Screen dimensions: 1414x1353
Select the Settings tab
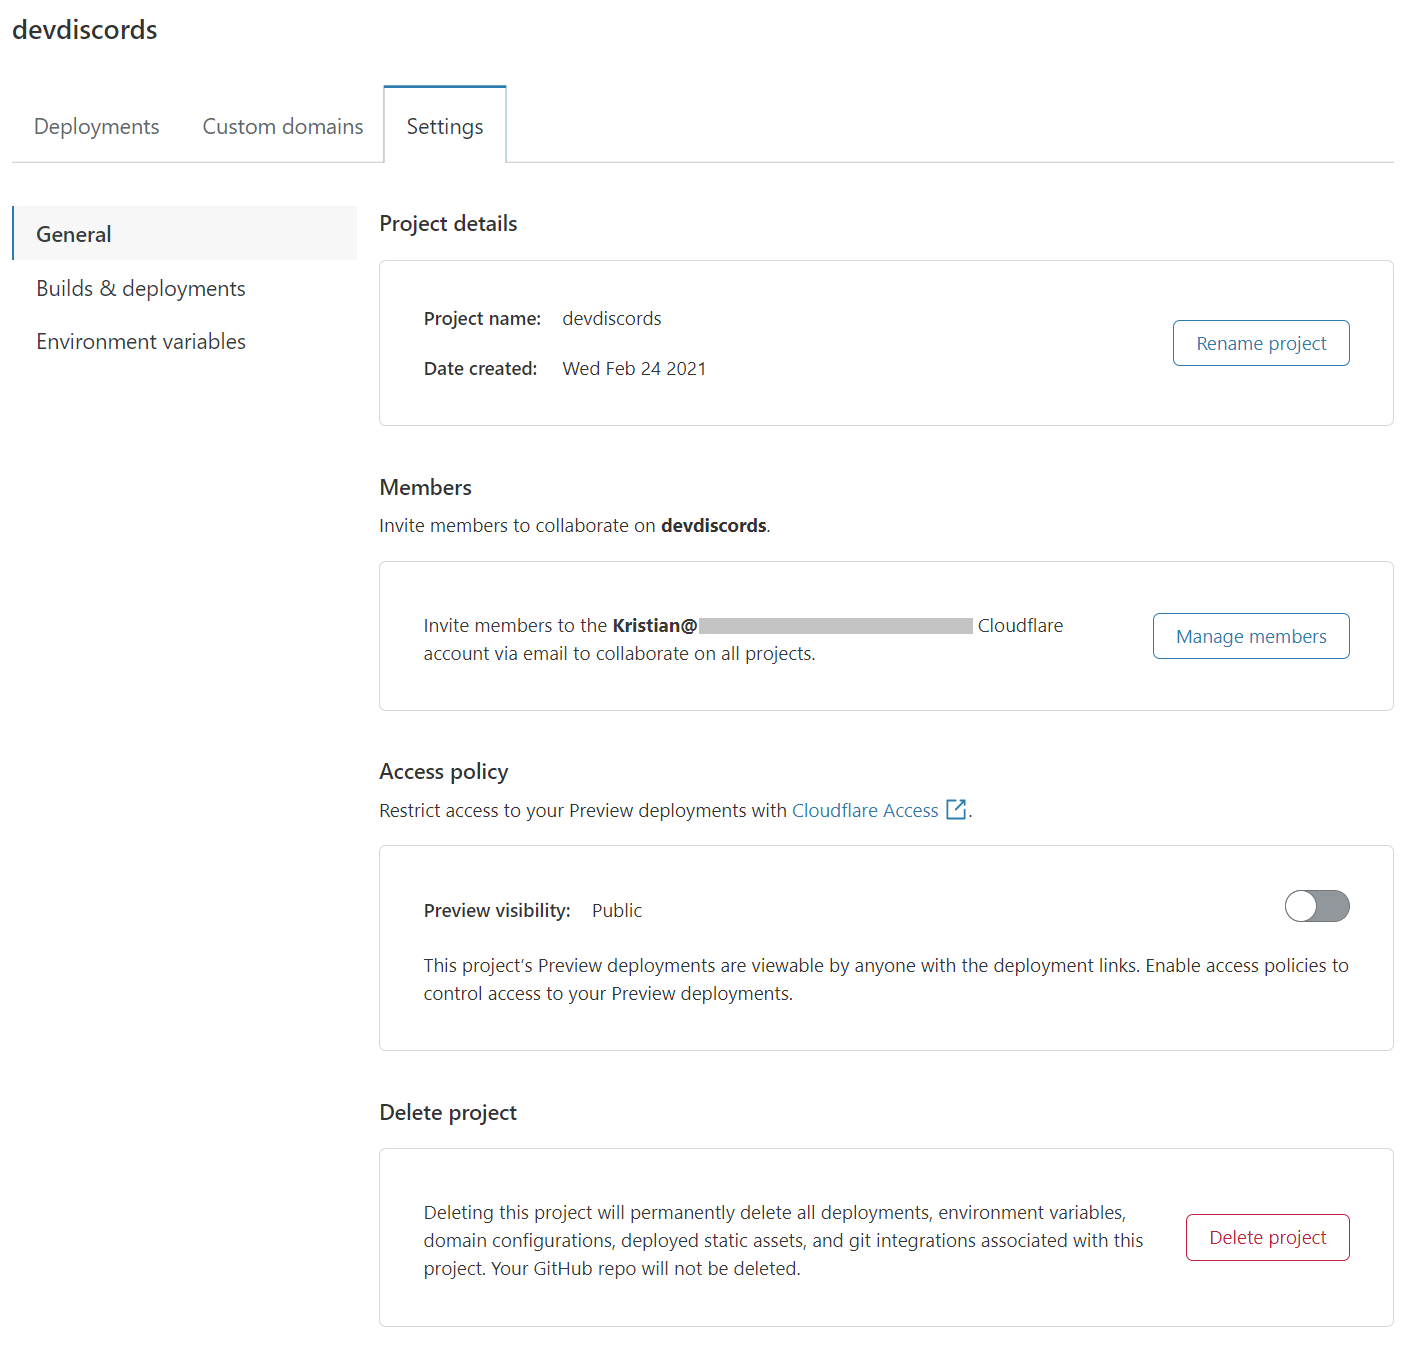click(x=444, y=126)
